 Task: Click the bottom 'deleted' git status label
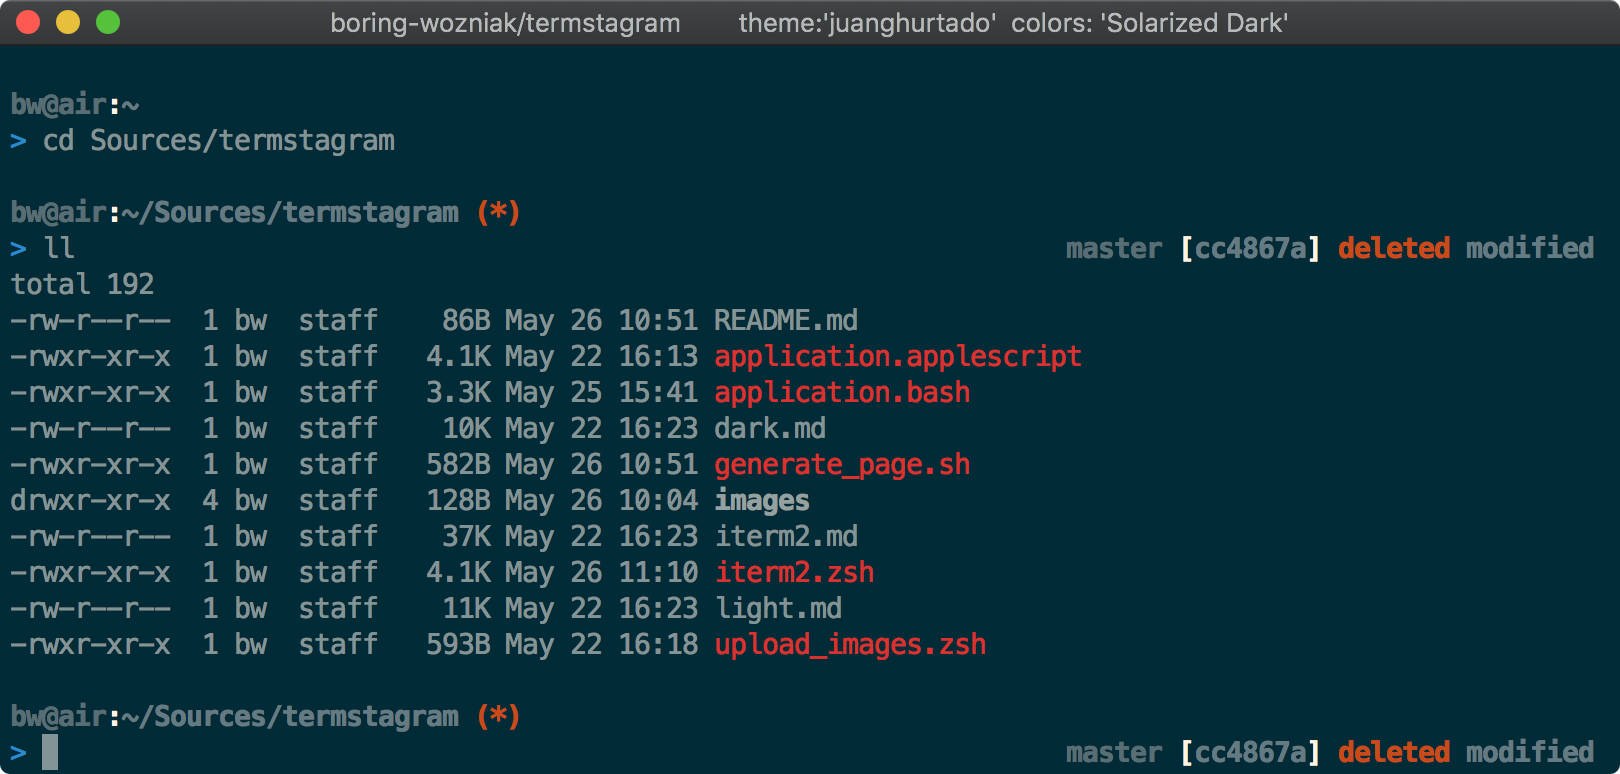pos(1393,752)
